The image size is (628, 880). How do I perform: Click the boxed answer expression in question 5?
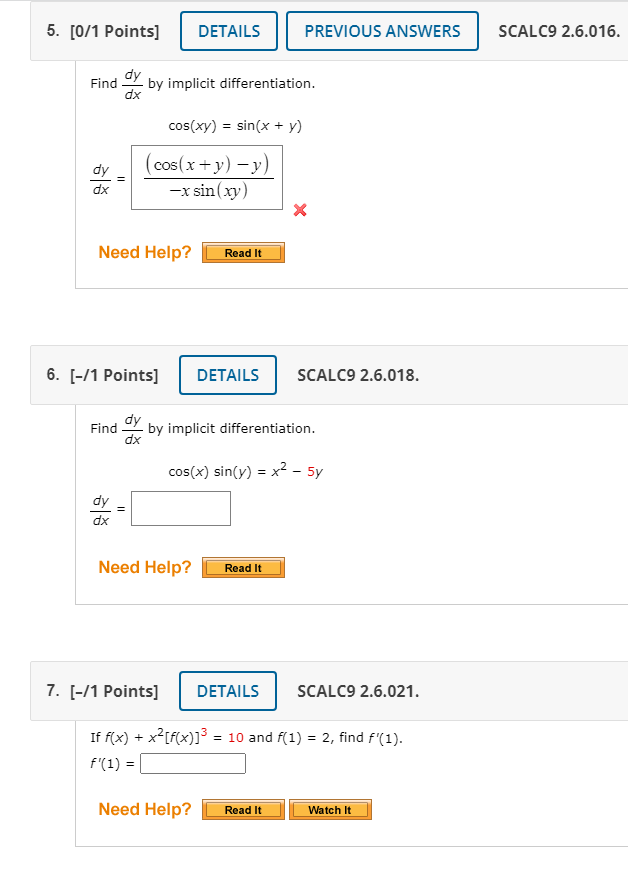click(206, 177)
